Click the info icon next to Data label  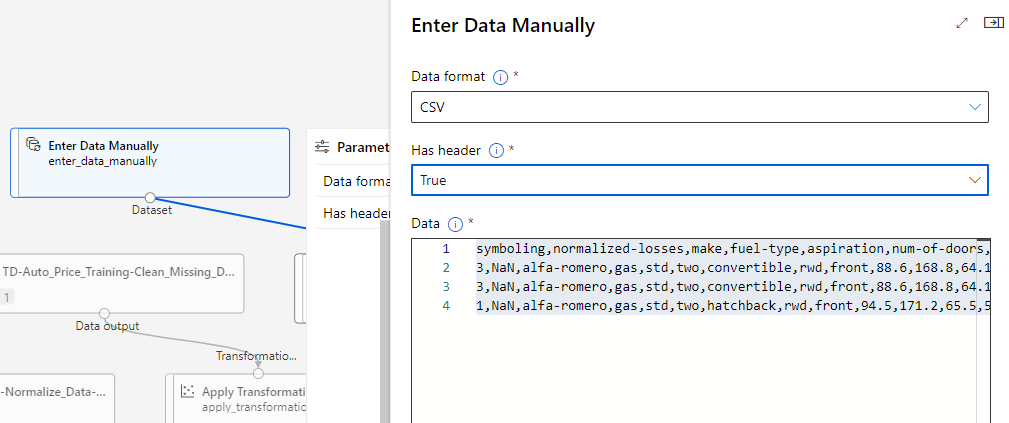[x=456, y=224]
